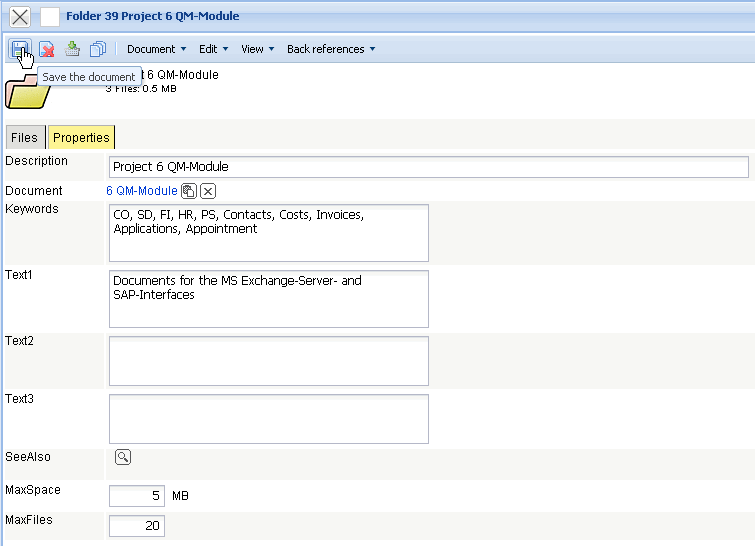755x546 pixels.
Task: Click the delete document red X icon
Action: pos(46,49)
